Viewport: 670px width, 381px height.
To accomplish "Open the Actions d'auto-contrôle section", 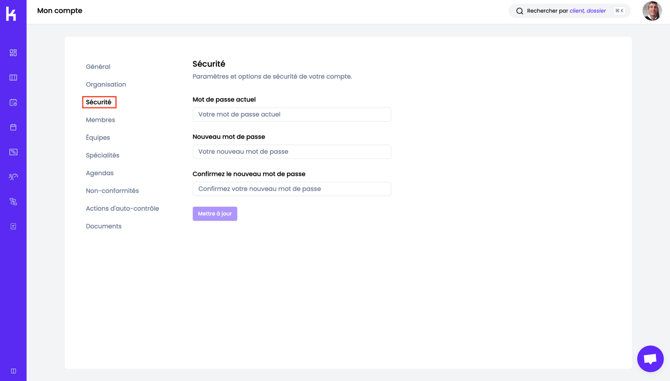I will [122, 208].
